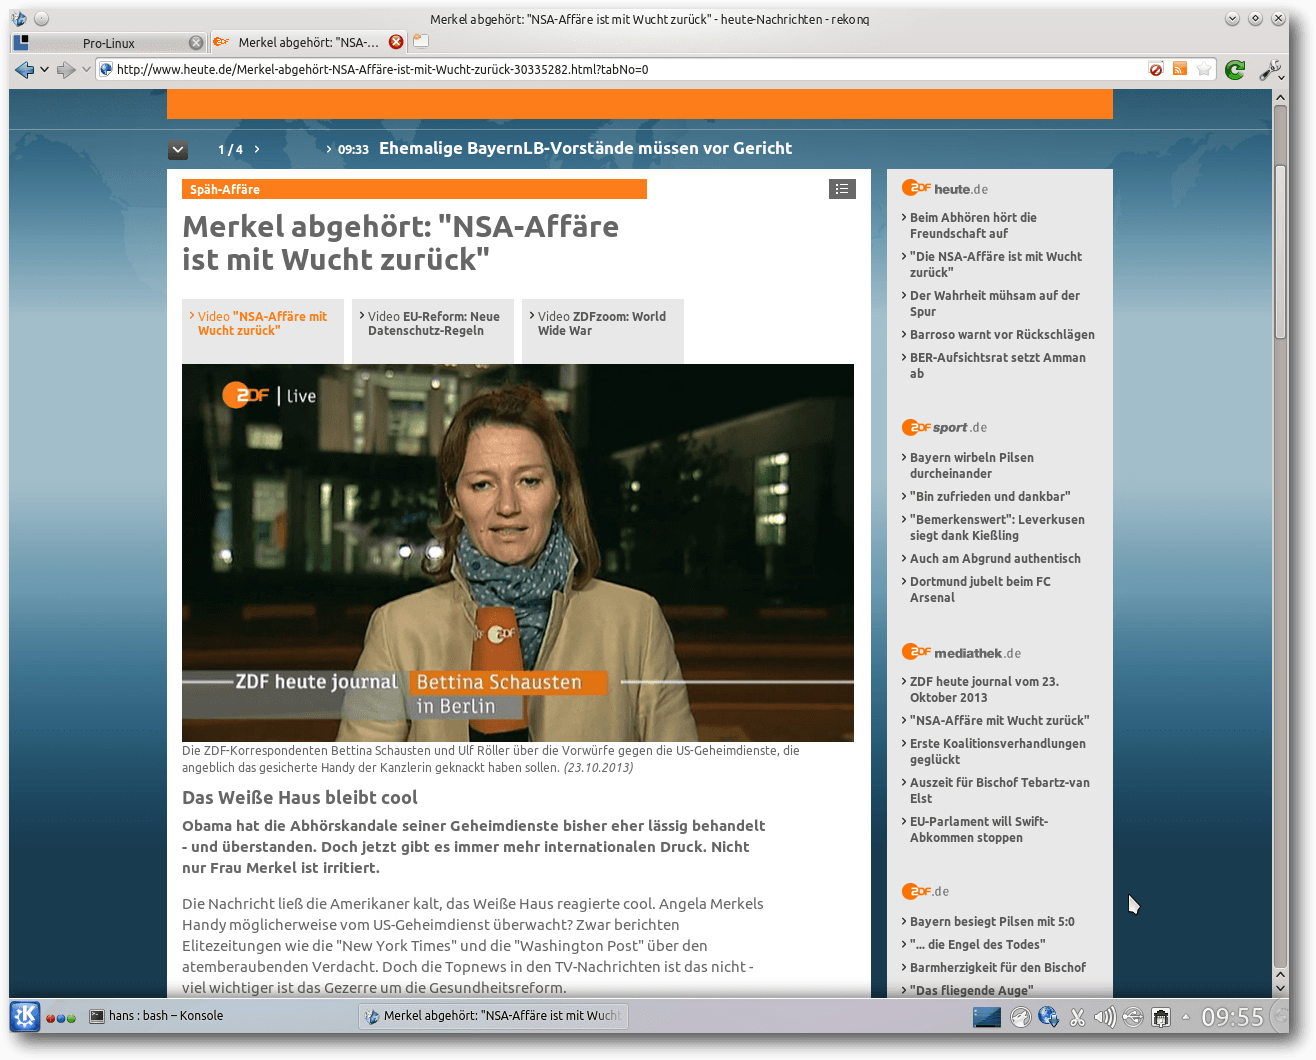The image size is (1316, 1060).
Task: Open "Beim Abhören hört die Freundschaft auf"
Action: click(973, 225)
